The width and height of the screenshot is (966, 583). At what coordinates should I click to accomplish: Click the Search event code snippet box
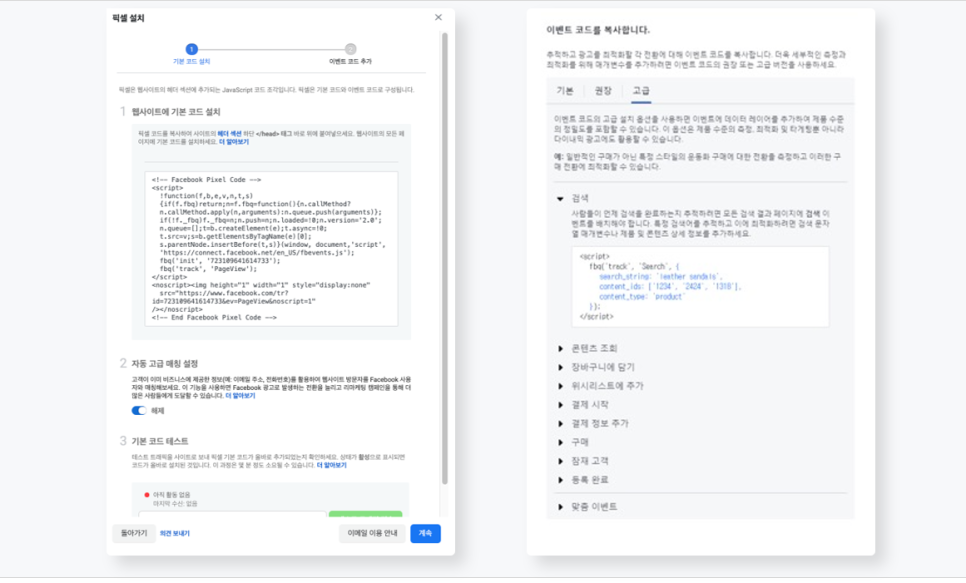tap(700, 287)
